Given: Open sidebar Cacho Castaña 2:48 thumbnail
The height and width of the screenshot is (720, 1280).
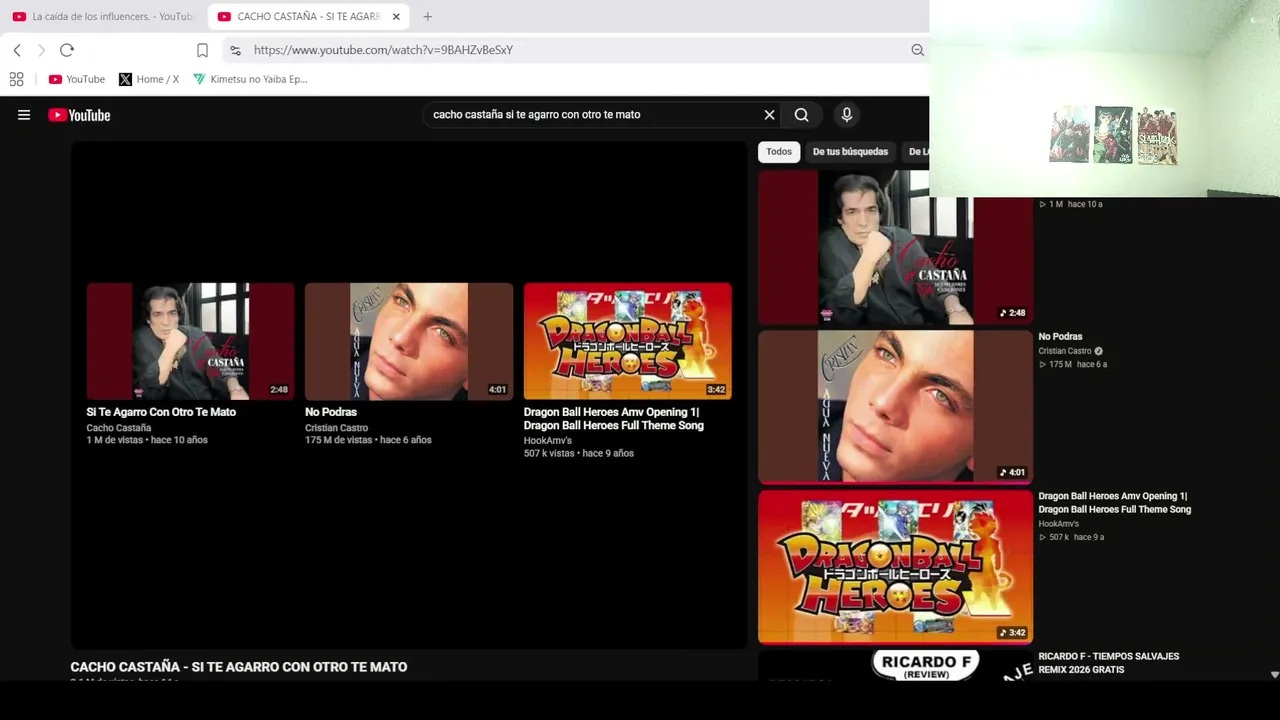Looking at the screenshot, I should coord(895,247).
